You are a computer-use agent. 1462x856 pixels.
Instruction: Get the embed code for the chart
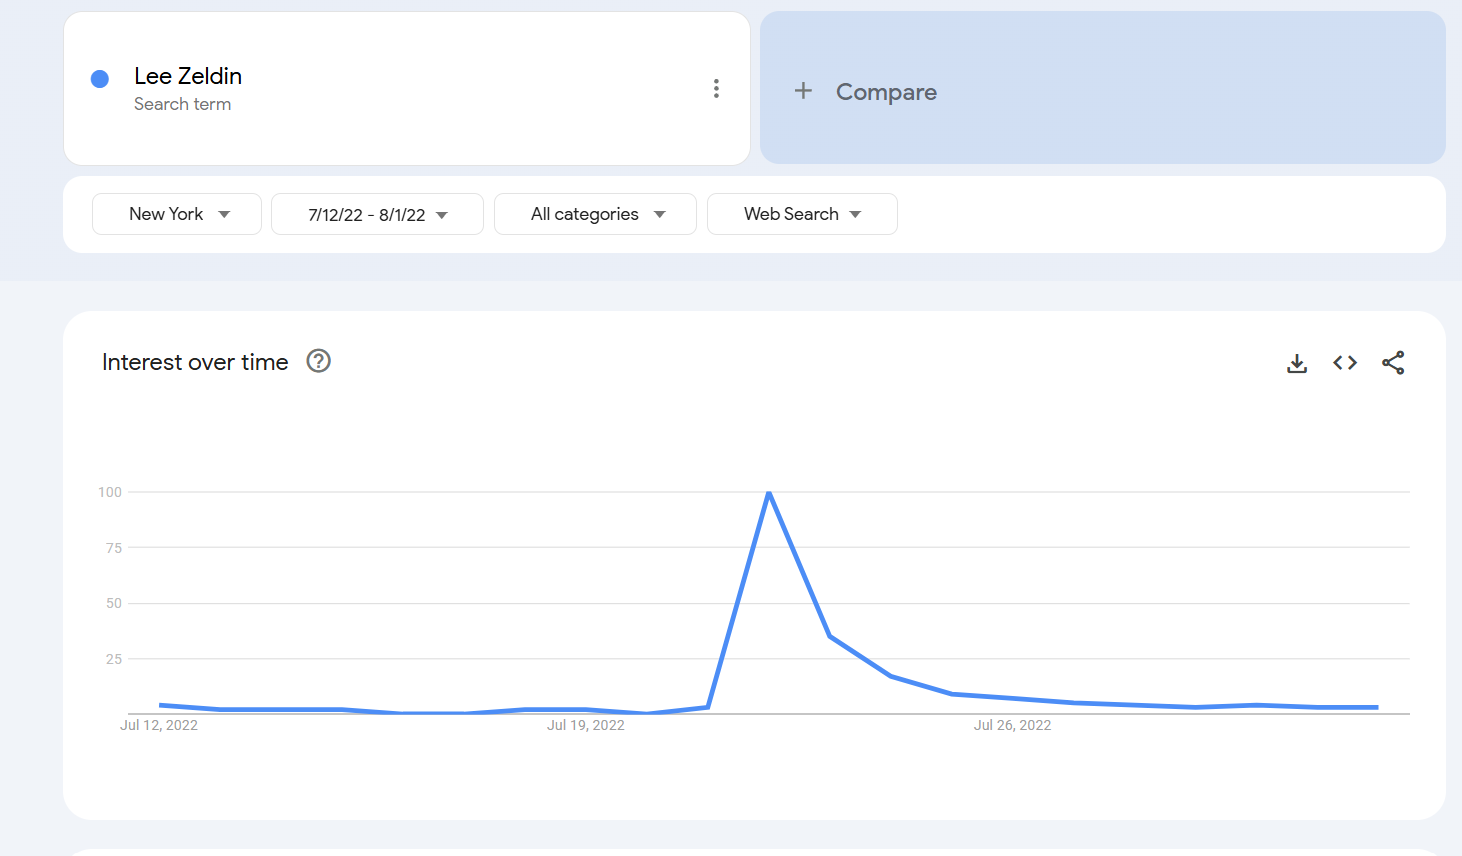coord(1345,363)
